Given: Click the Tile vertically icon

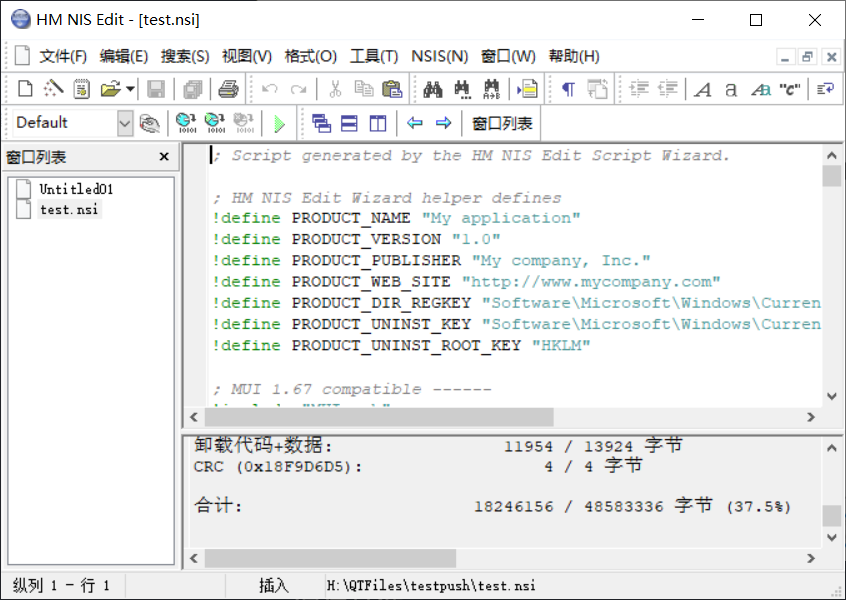Looking at the screenshot, I should coord(378,124).
